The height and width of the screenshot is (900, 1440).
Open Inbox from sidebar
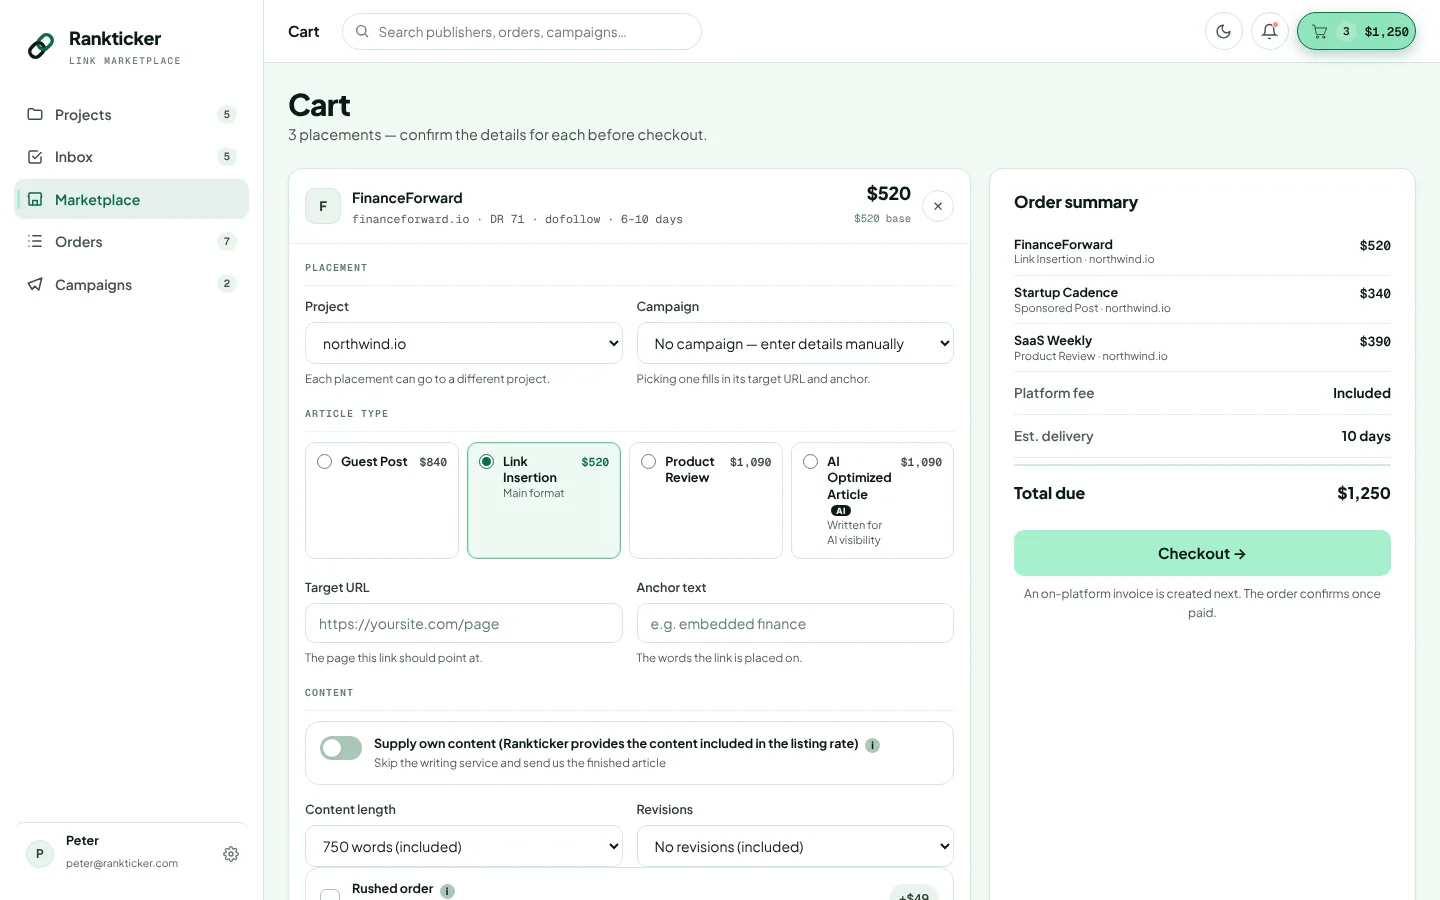click(132, 157)
